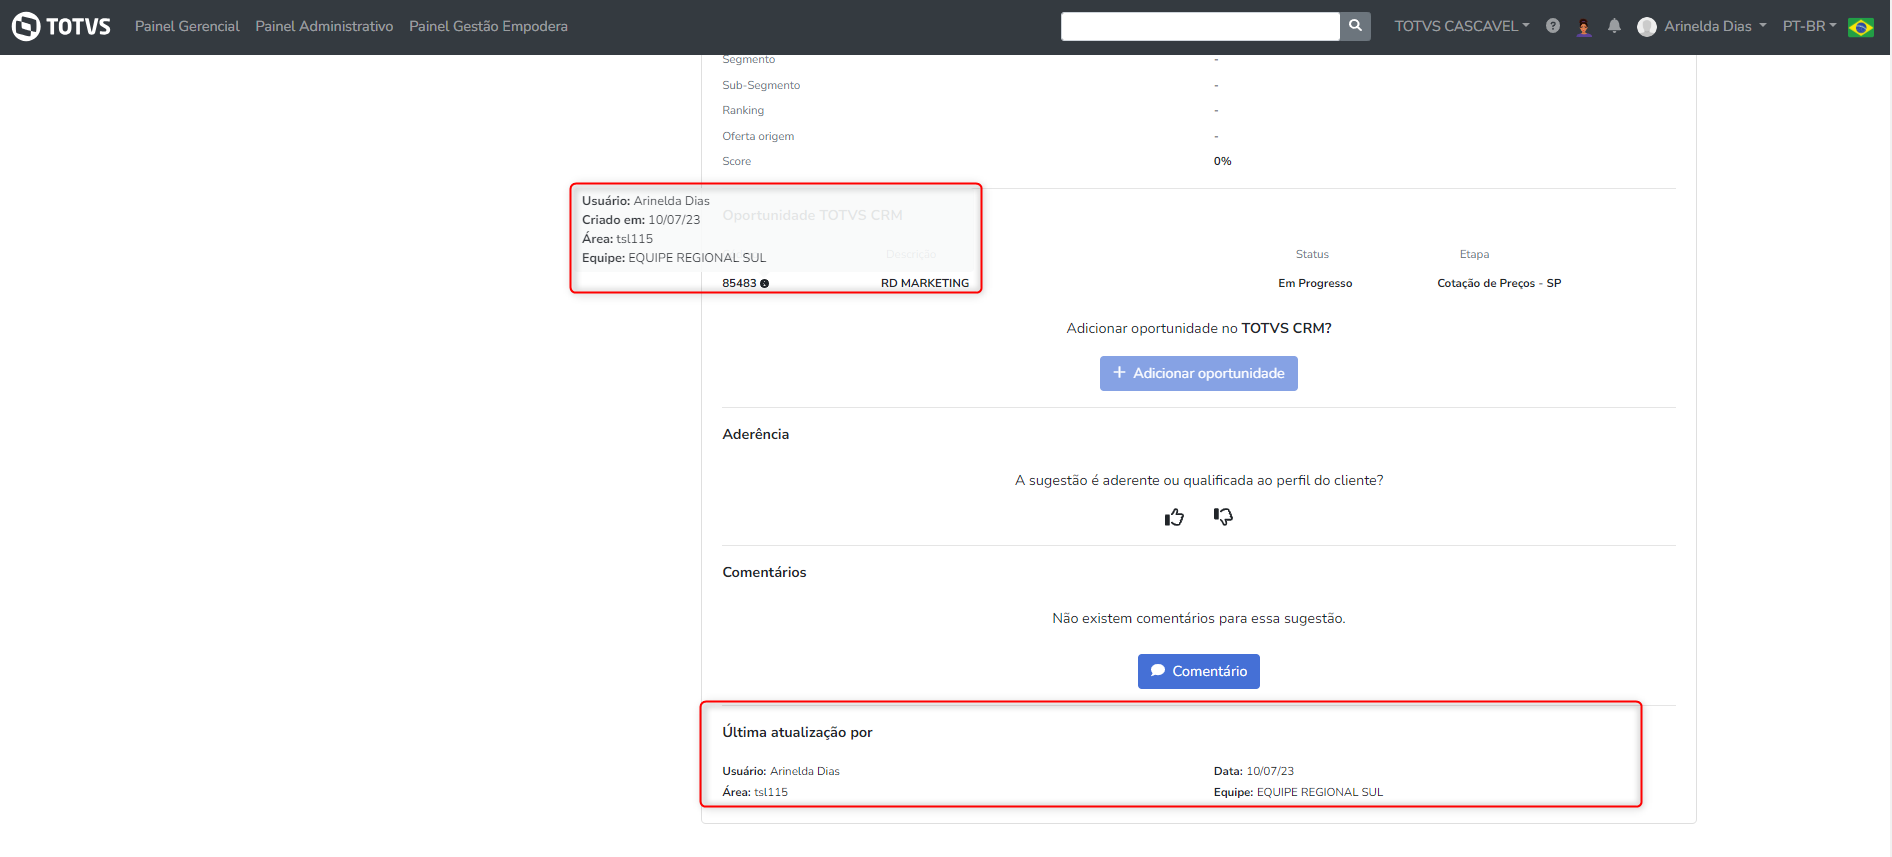Viewport: 1892px width, 857px height.
Task: Open Painel Gestão Empodera
Action: (x=488, y=26)
